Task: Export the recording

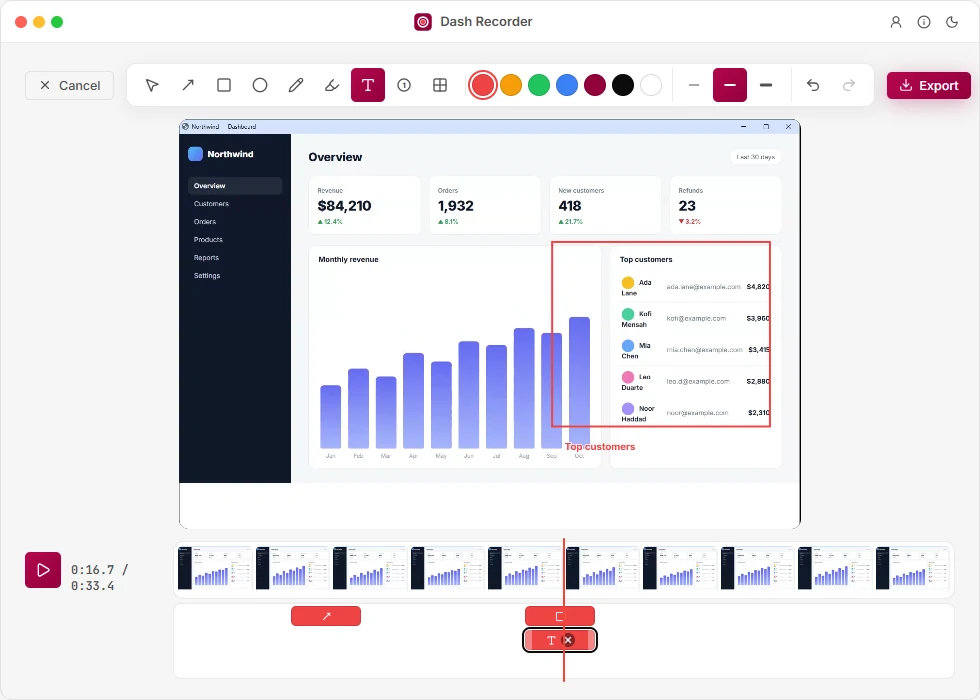Action: (929, 85)
